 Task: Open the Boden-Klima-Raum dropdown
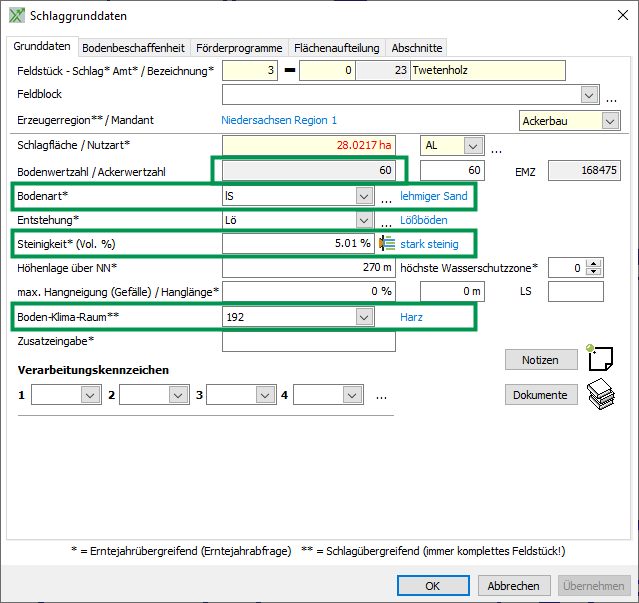[363, 317]
